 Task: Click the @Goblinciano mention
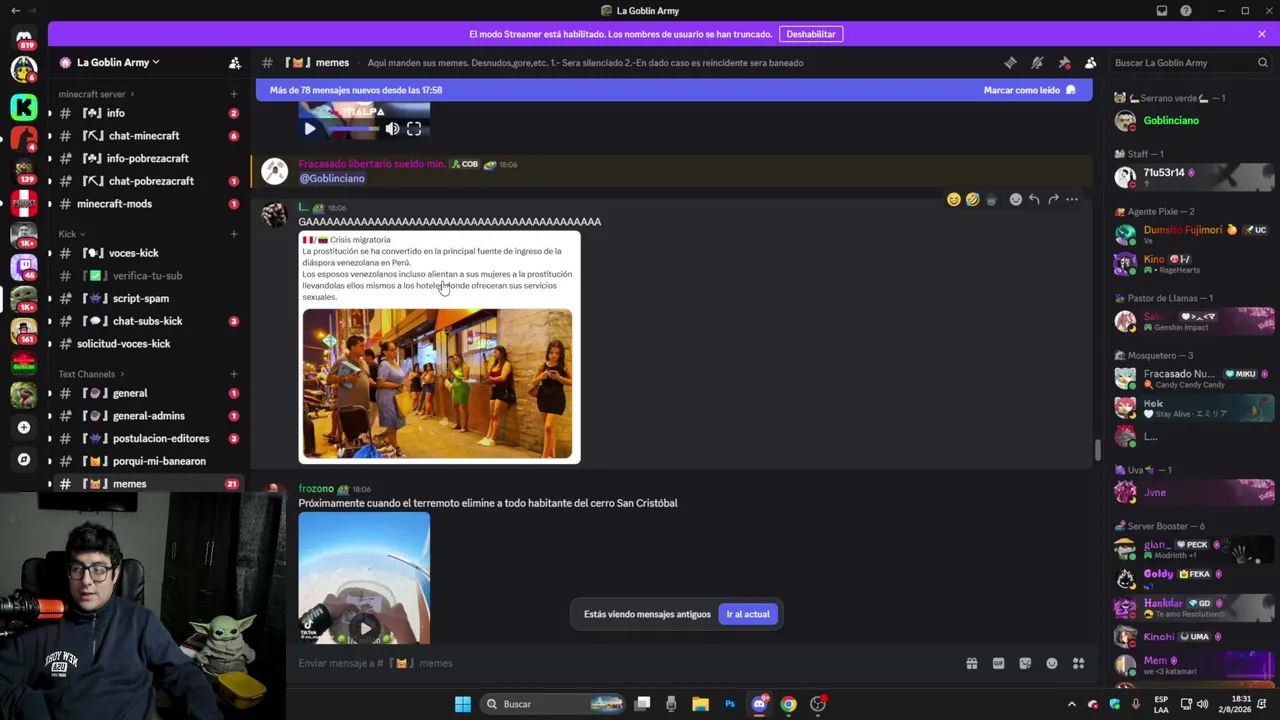tap(332, 178)
